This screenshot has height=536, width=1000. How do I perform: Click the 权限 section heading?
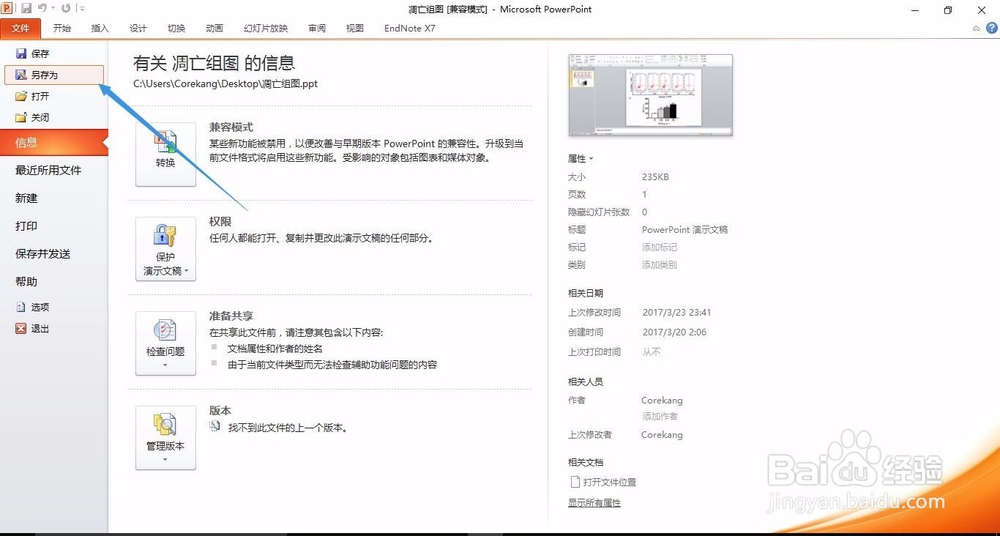[220, 221]
